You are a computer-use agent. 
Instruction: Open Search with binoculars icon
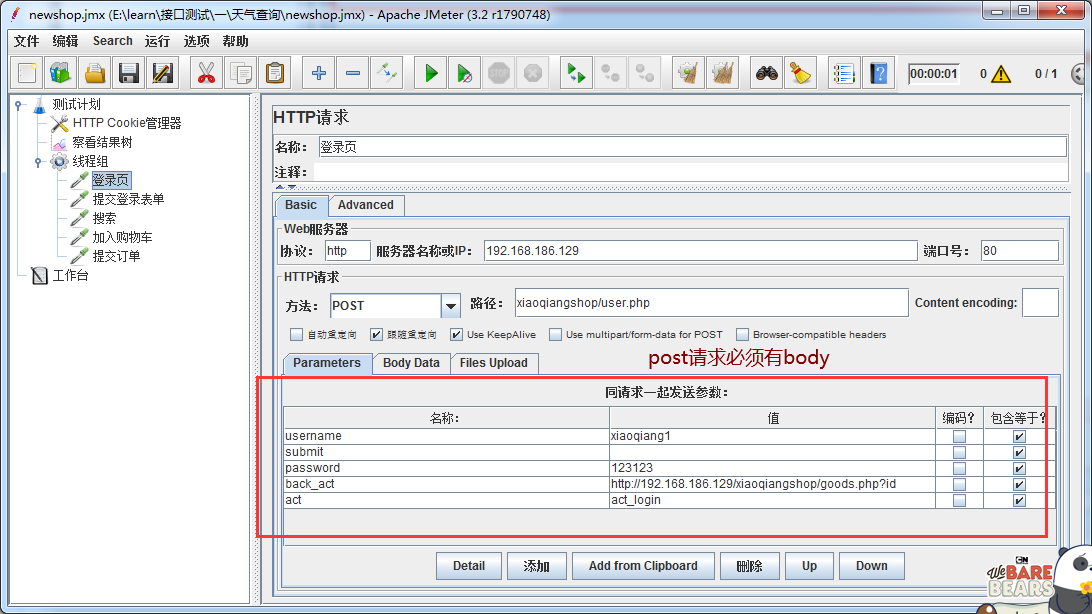[x=767, y=73]
